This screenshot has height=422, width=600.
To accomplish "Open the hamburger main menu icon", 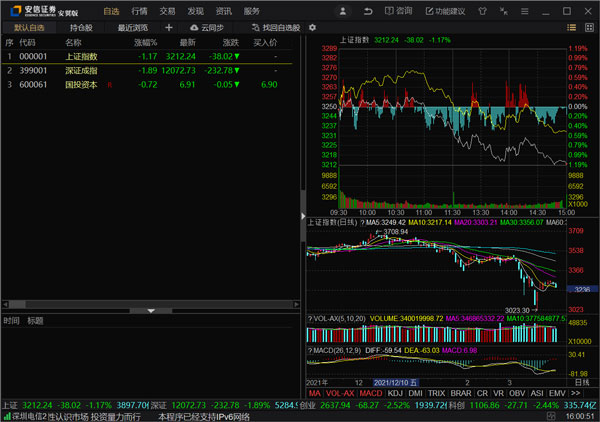I will click(x=525, y=11).
